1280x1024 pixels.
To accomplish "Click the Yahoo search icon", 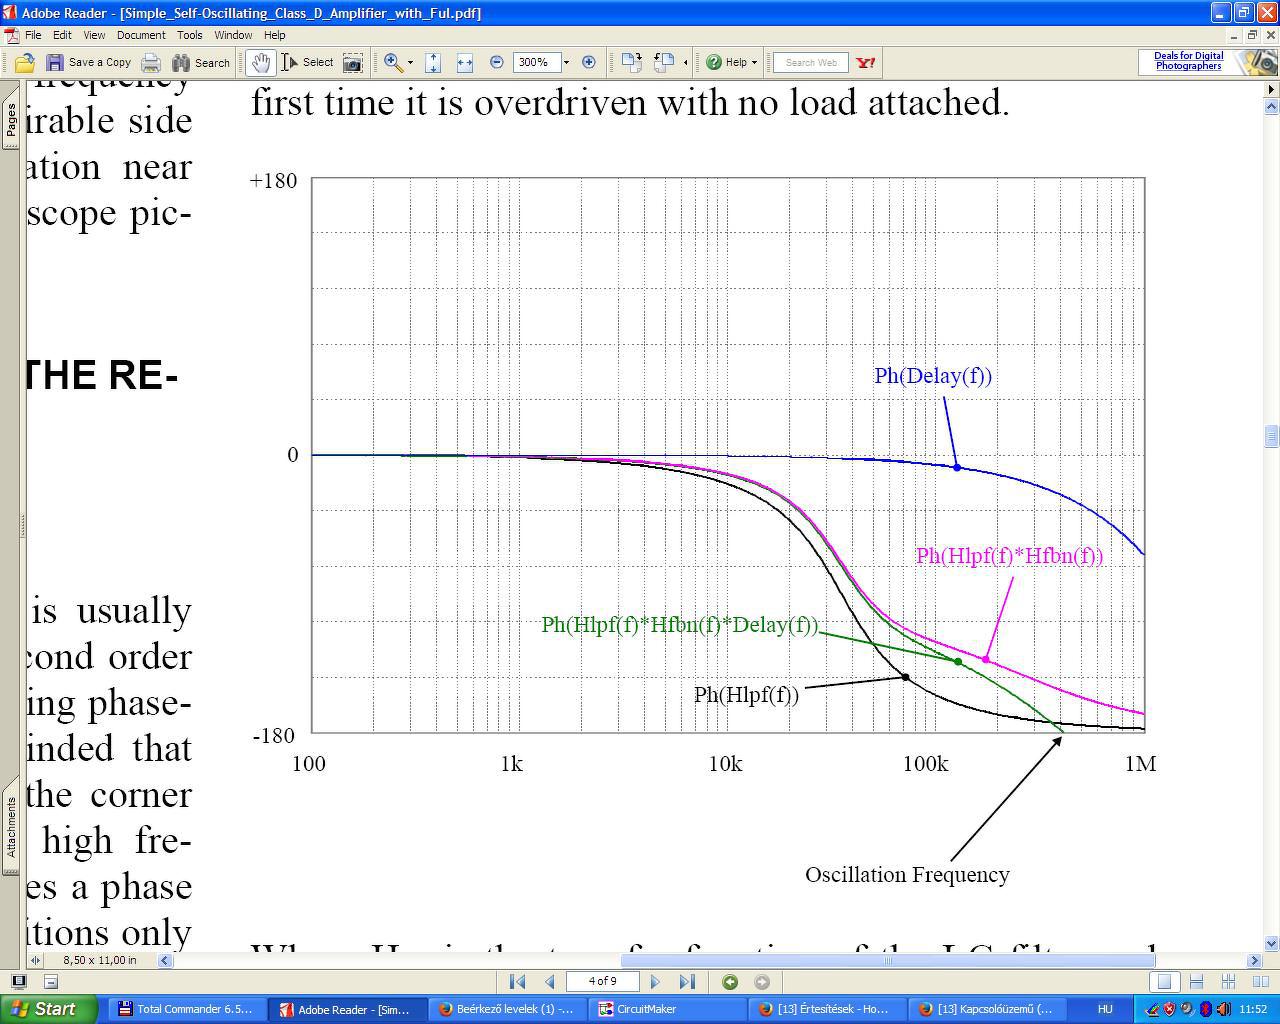I will tap(866, 63).
